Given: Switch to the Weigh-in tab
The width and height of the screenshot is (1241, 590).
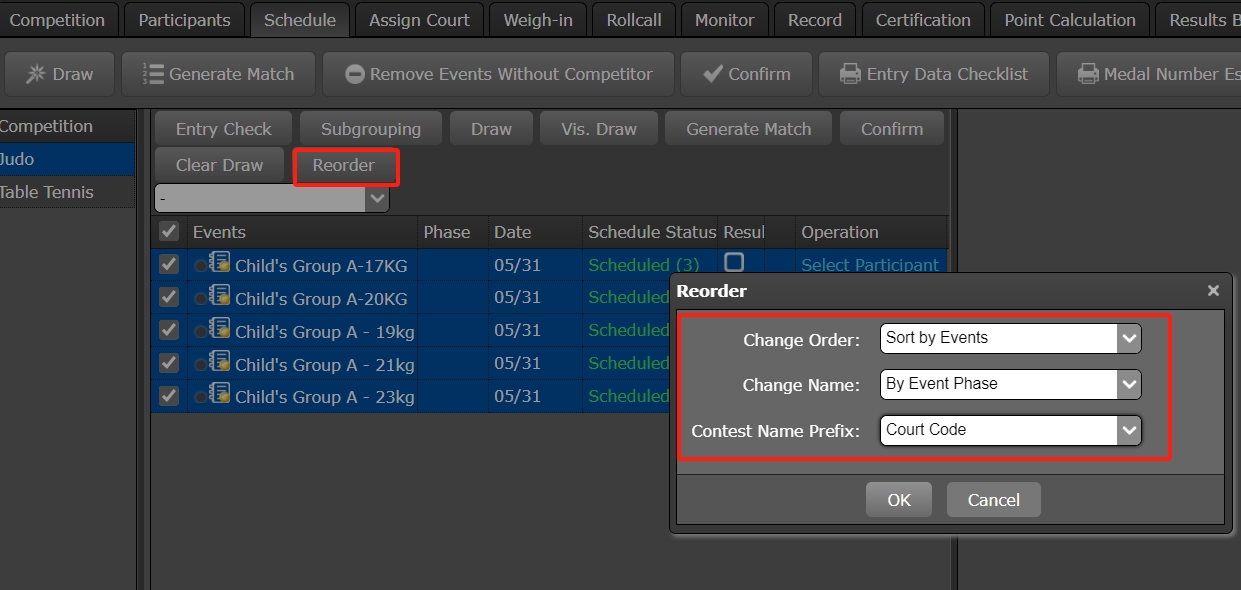Looking at the screenshot, I should 537,19.
